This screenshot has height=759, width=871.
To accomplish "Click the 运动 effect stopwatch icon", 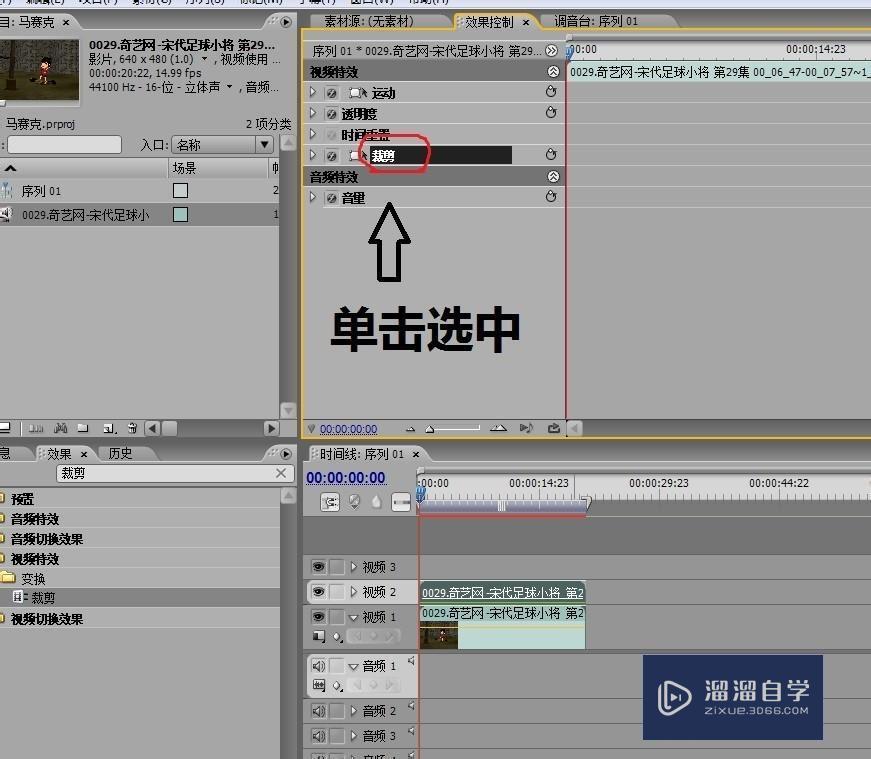I will 550,91.
